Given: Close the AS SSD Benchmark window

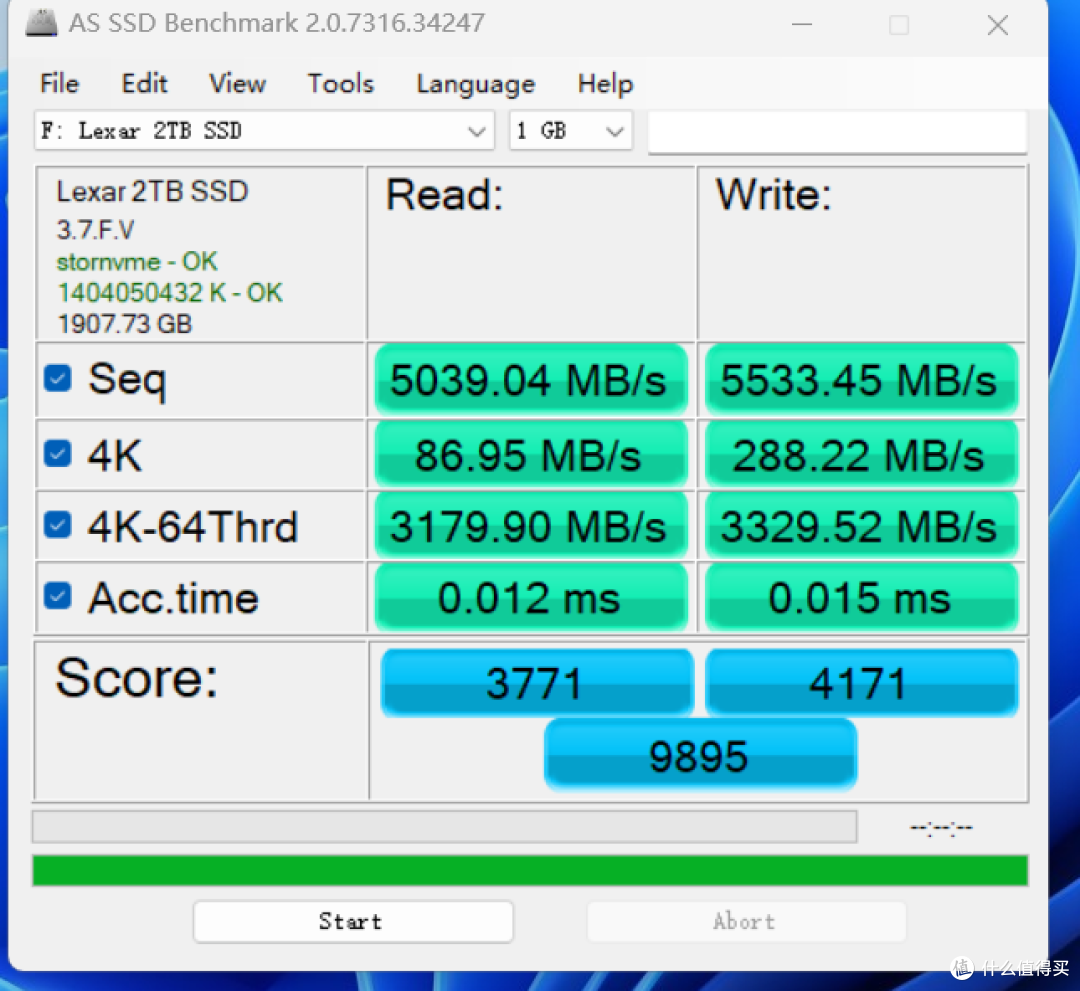Looking at the screenshot, I should pyautogui.click(x=997, y=25).
